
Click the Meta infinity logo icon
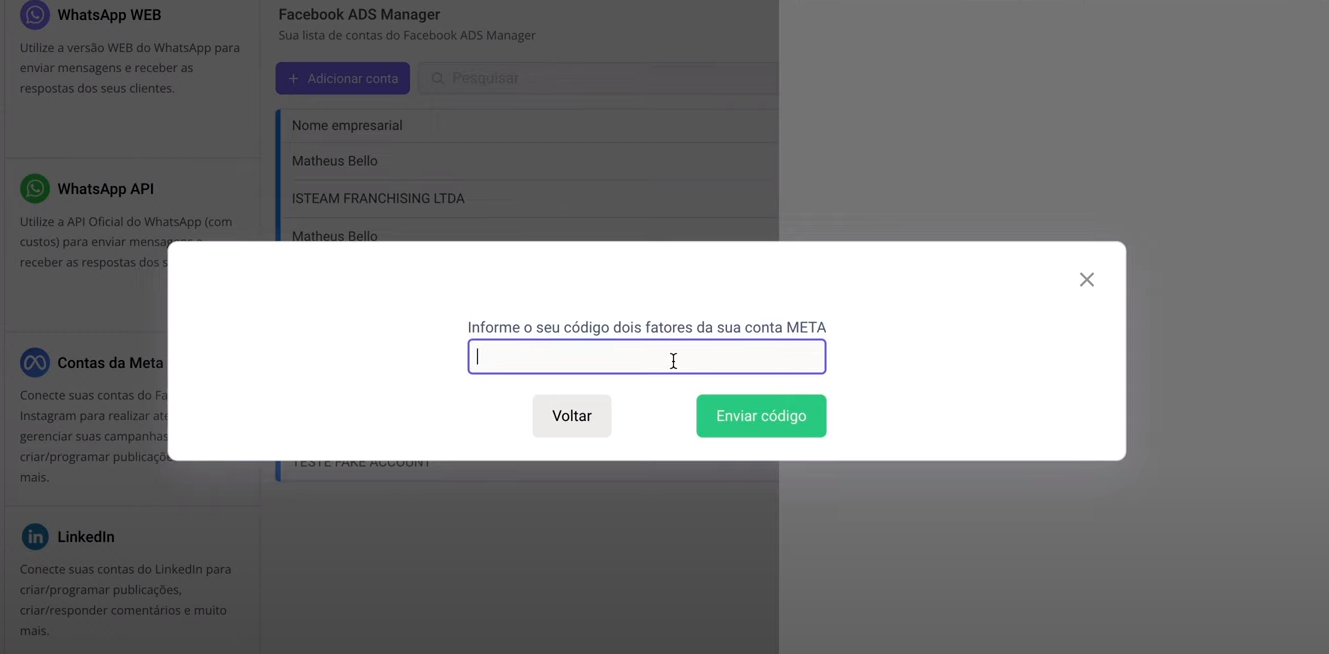click(x=35, y=362)
